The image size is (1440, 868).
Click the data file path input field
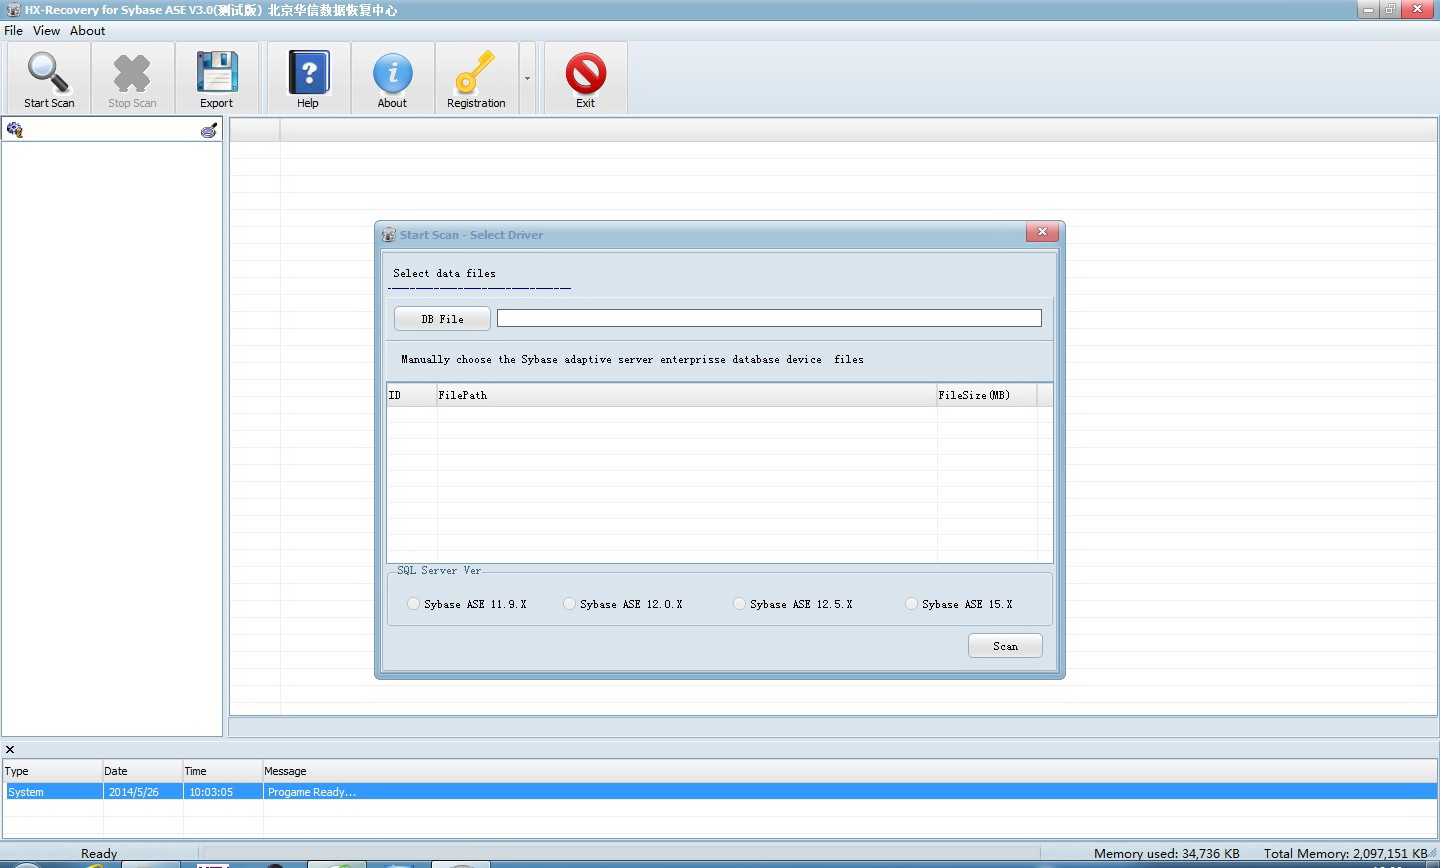pos(769,318)
